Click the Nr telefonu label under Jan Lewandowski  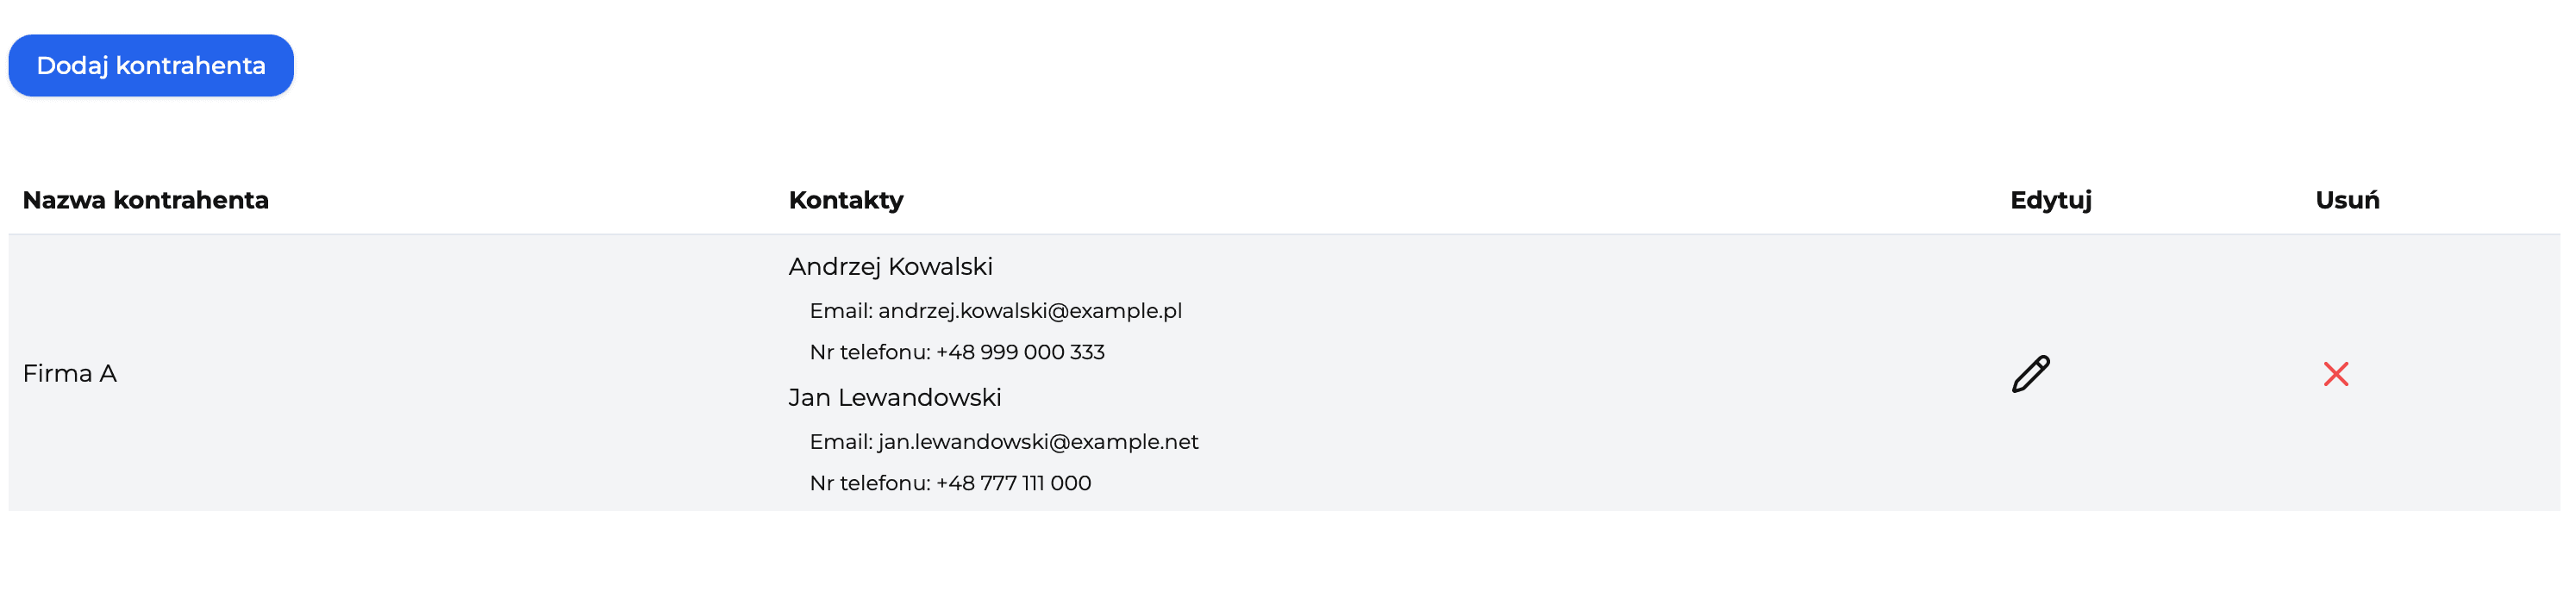869,483
